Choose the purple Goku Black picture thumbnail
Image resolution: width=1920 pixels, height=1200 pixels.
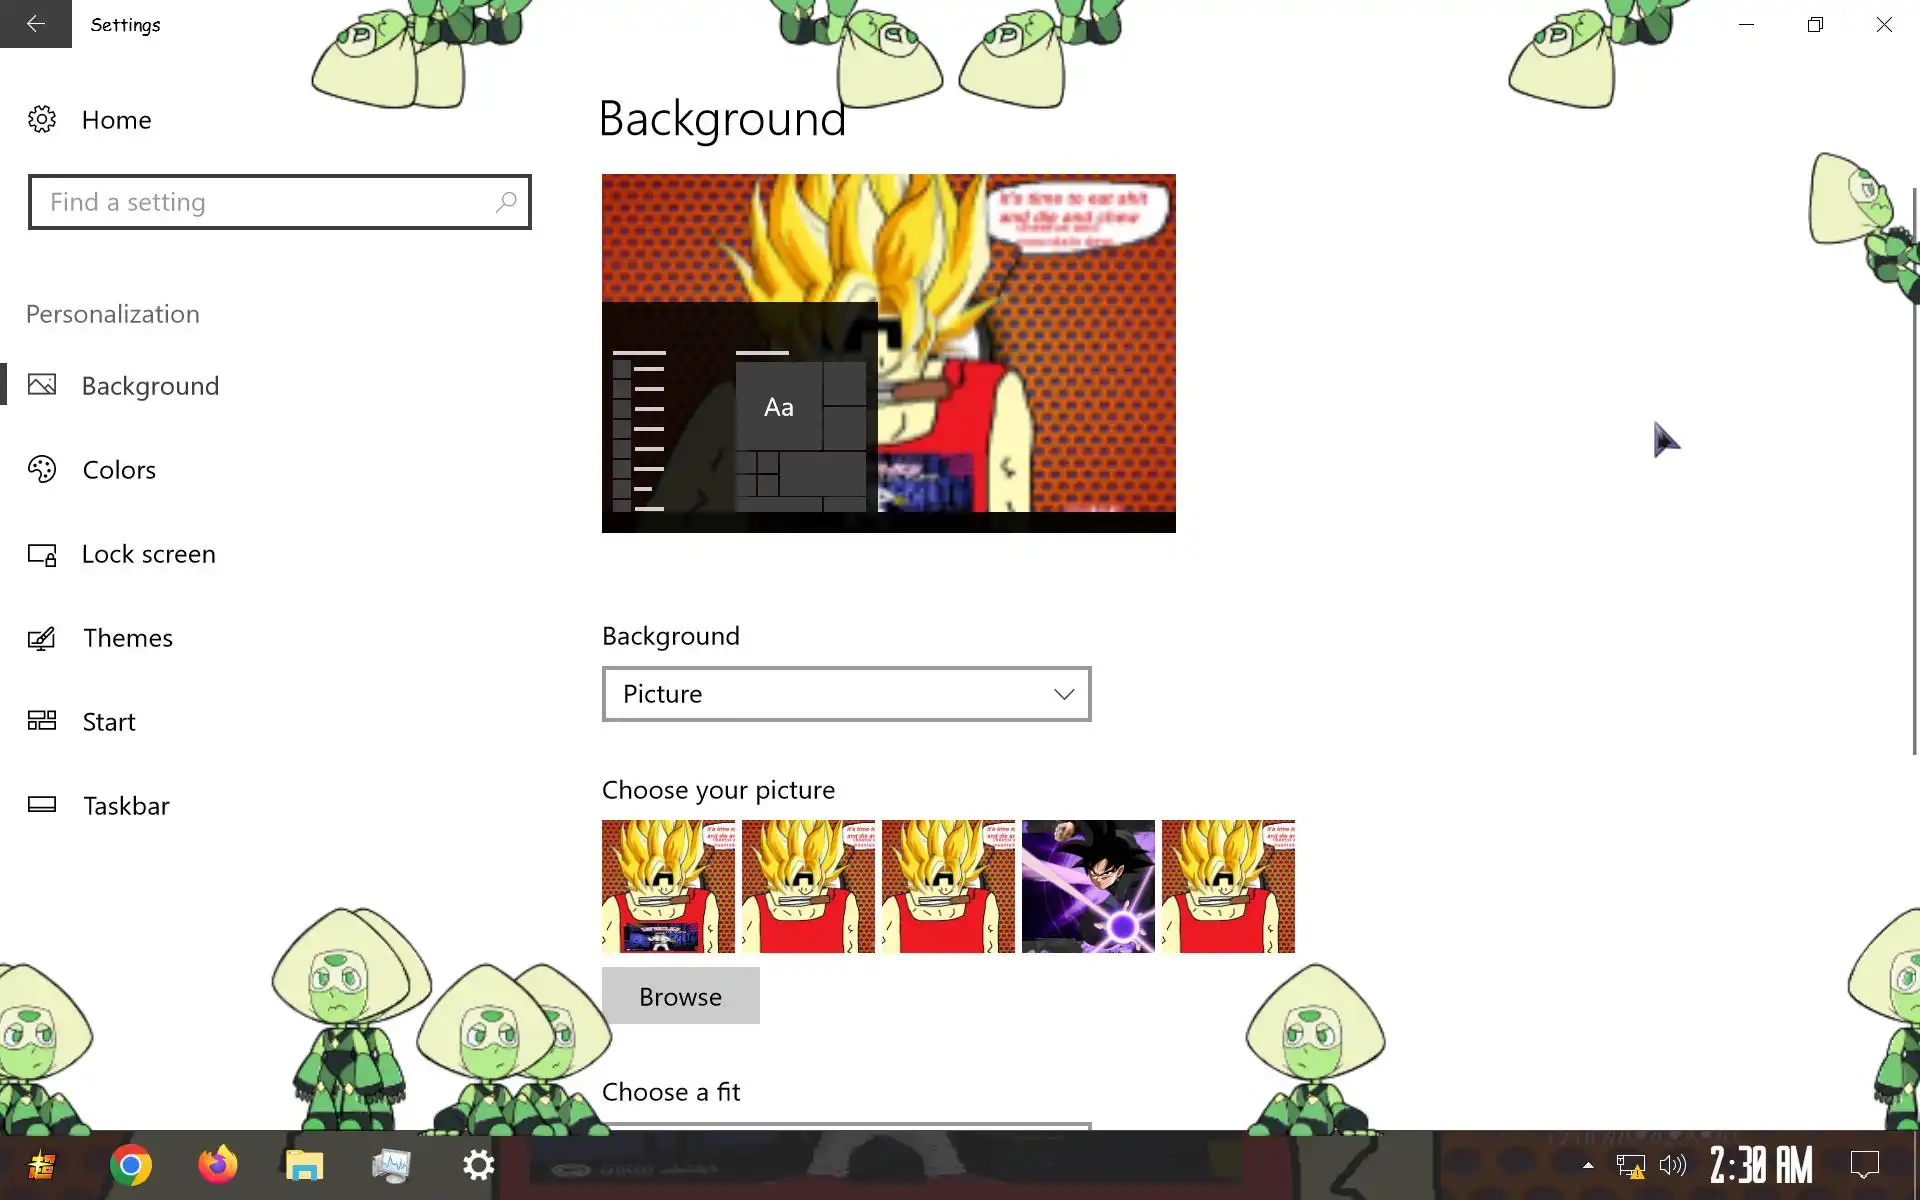(x=1088, y=886)
